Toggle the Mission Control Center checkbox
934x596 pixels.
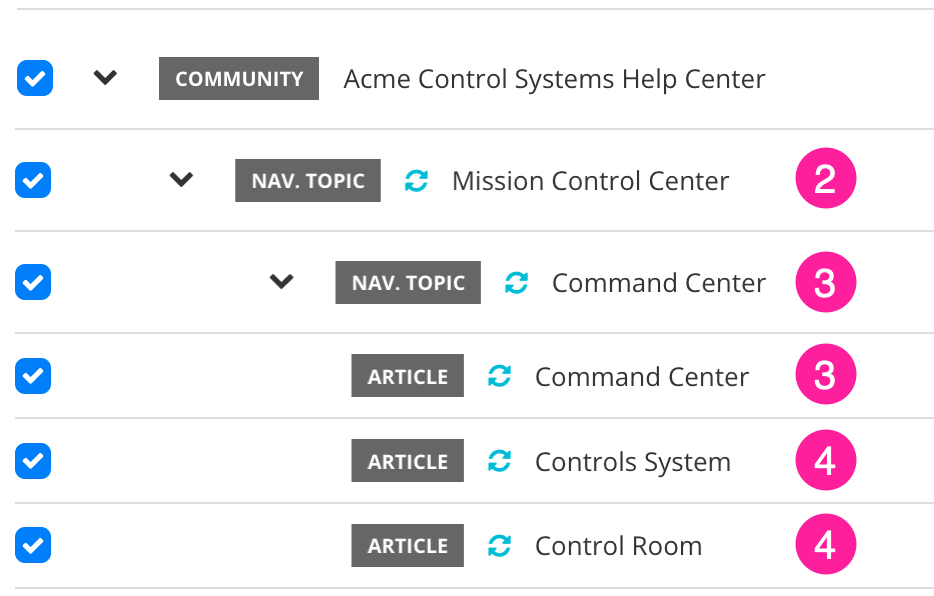[34, 180]
